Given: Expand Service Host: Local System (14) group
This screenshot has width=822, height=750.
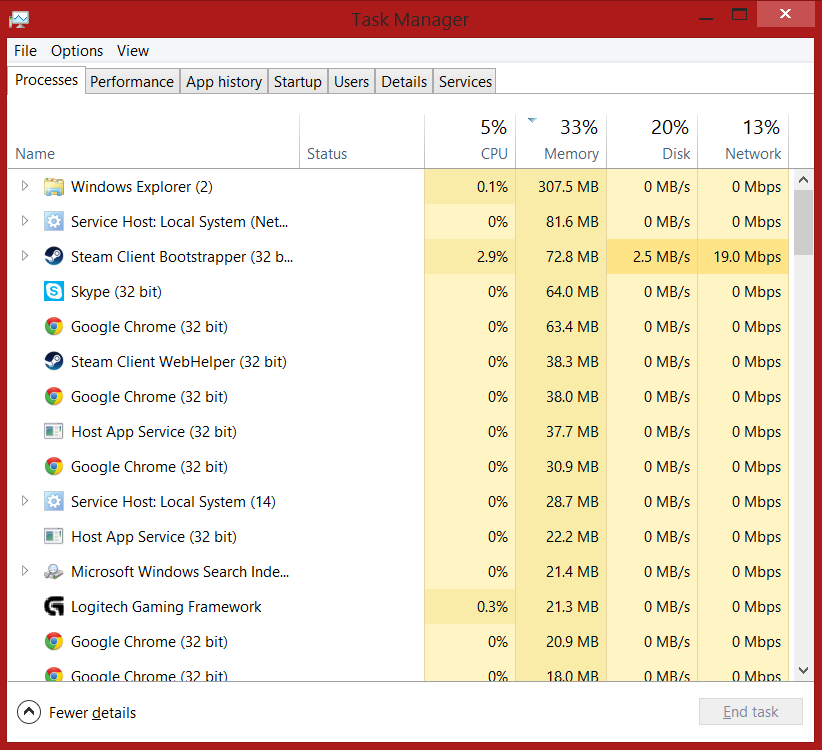Looking at the screenshot, I should tap(25, 501).
